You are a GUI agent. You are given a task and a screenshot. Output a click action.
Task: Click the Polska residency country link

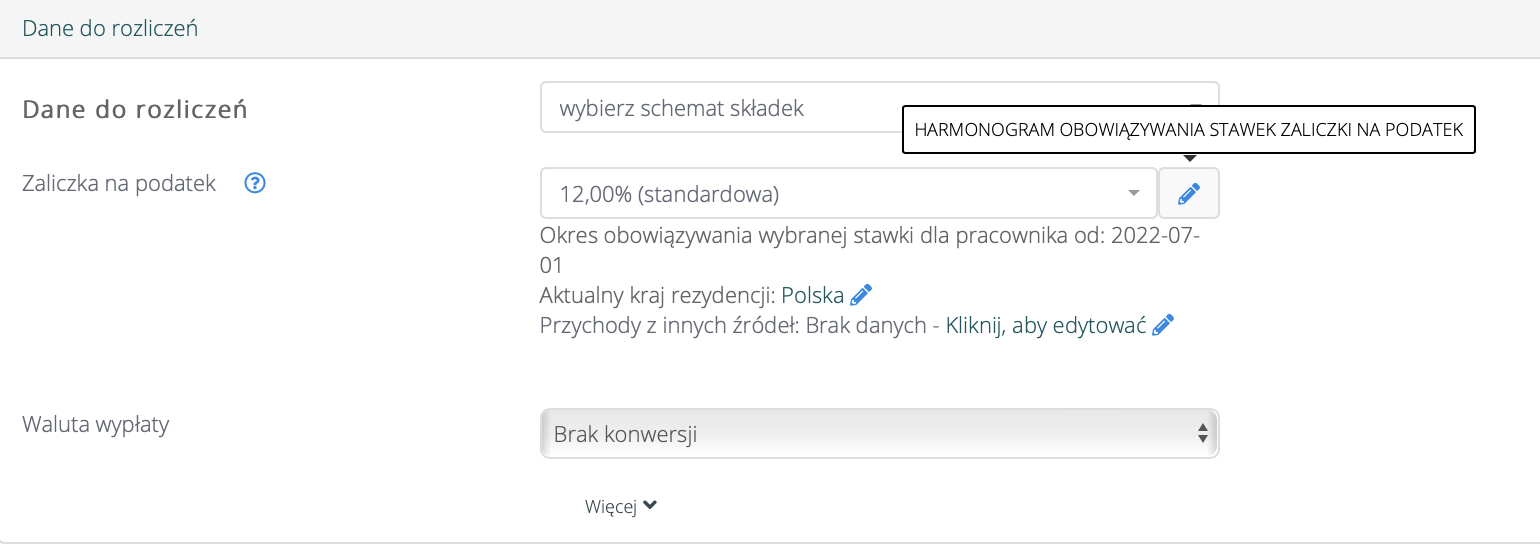point(812,295)
